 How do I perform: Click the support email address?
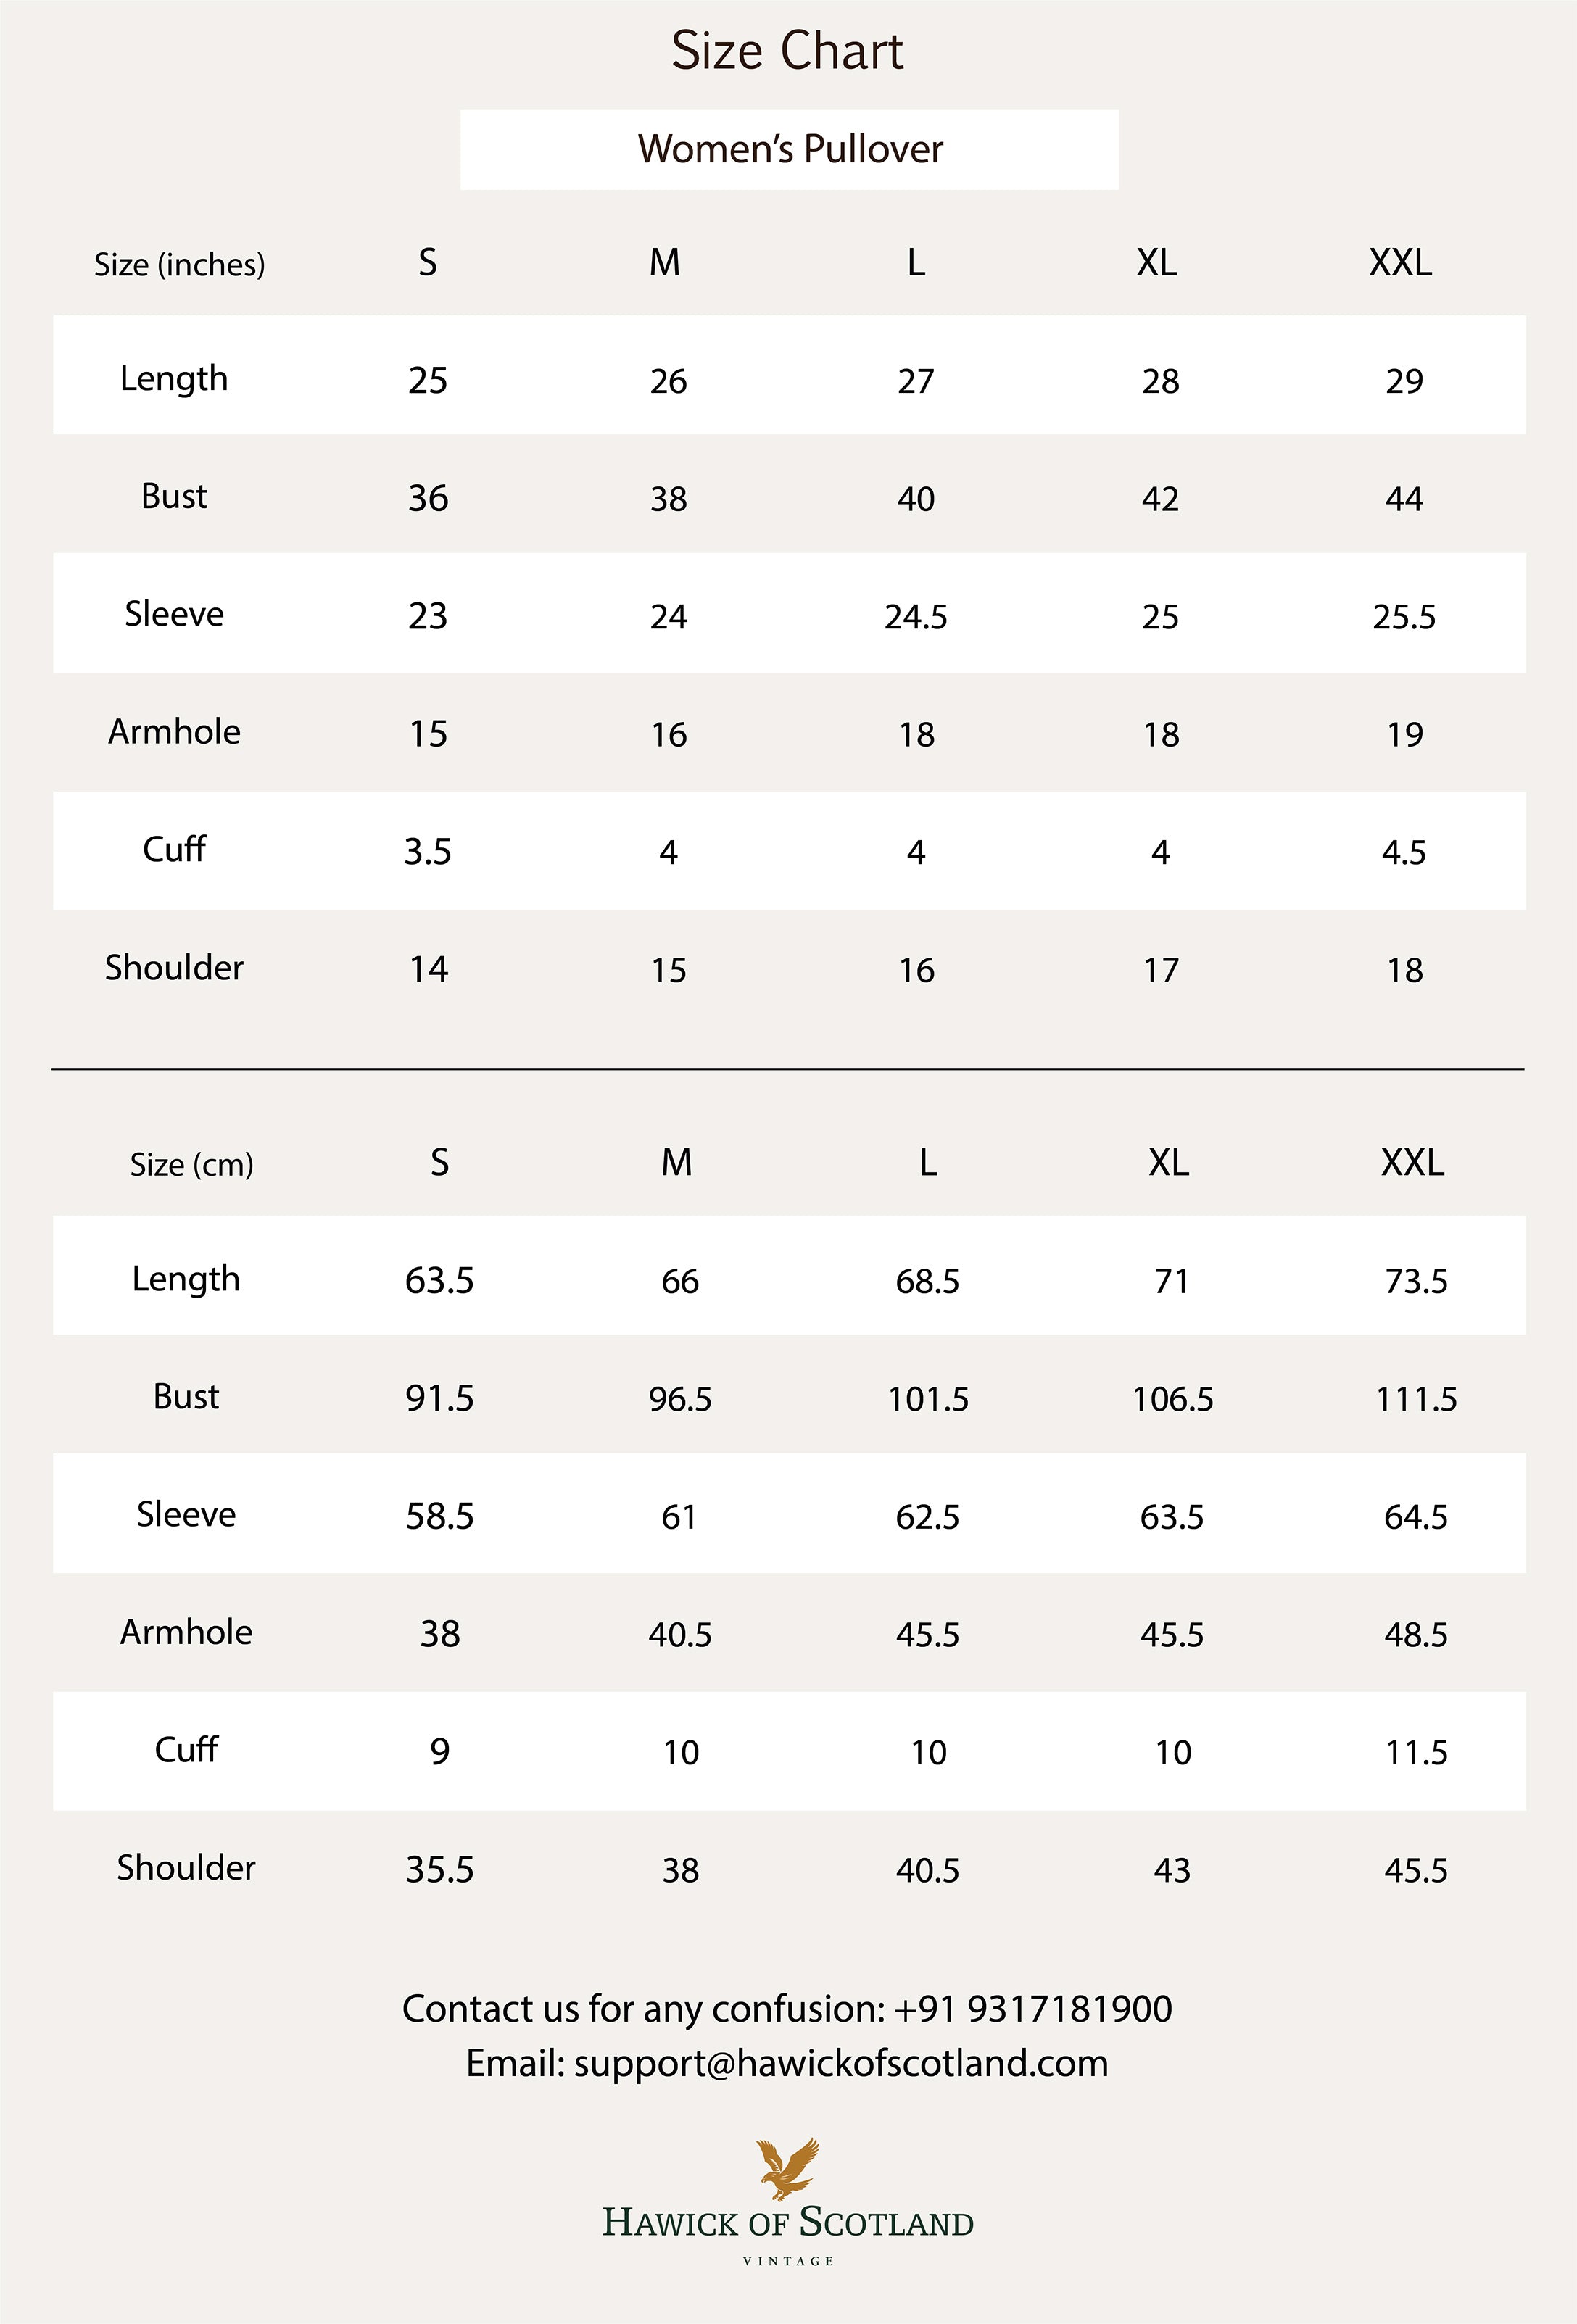(x=840, y=2063)
